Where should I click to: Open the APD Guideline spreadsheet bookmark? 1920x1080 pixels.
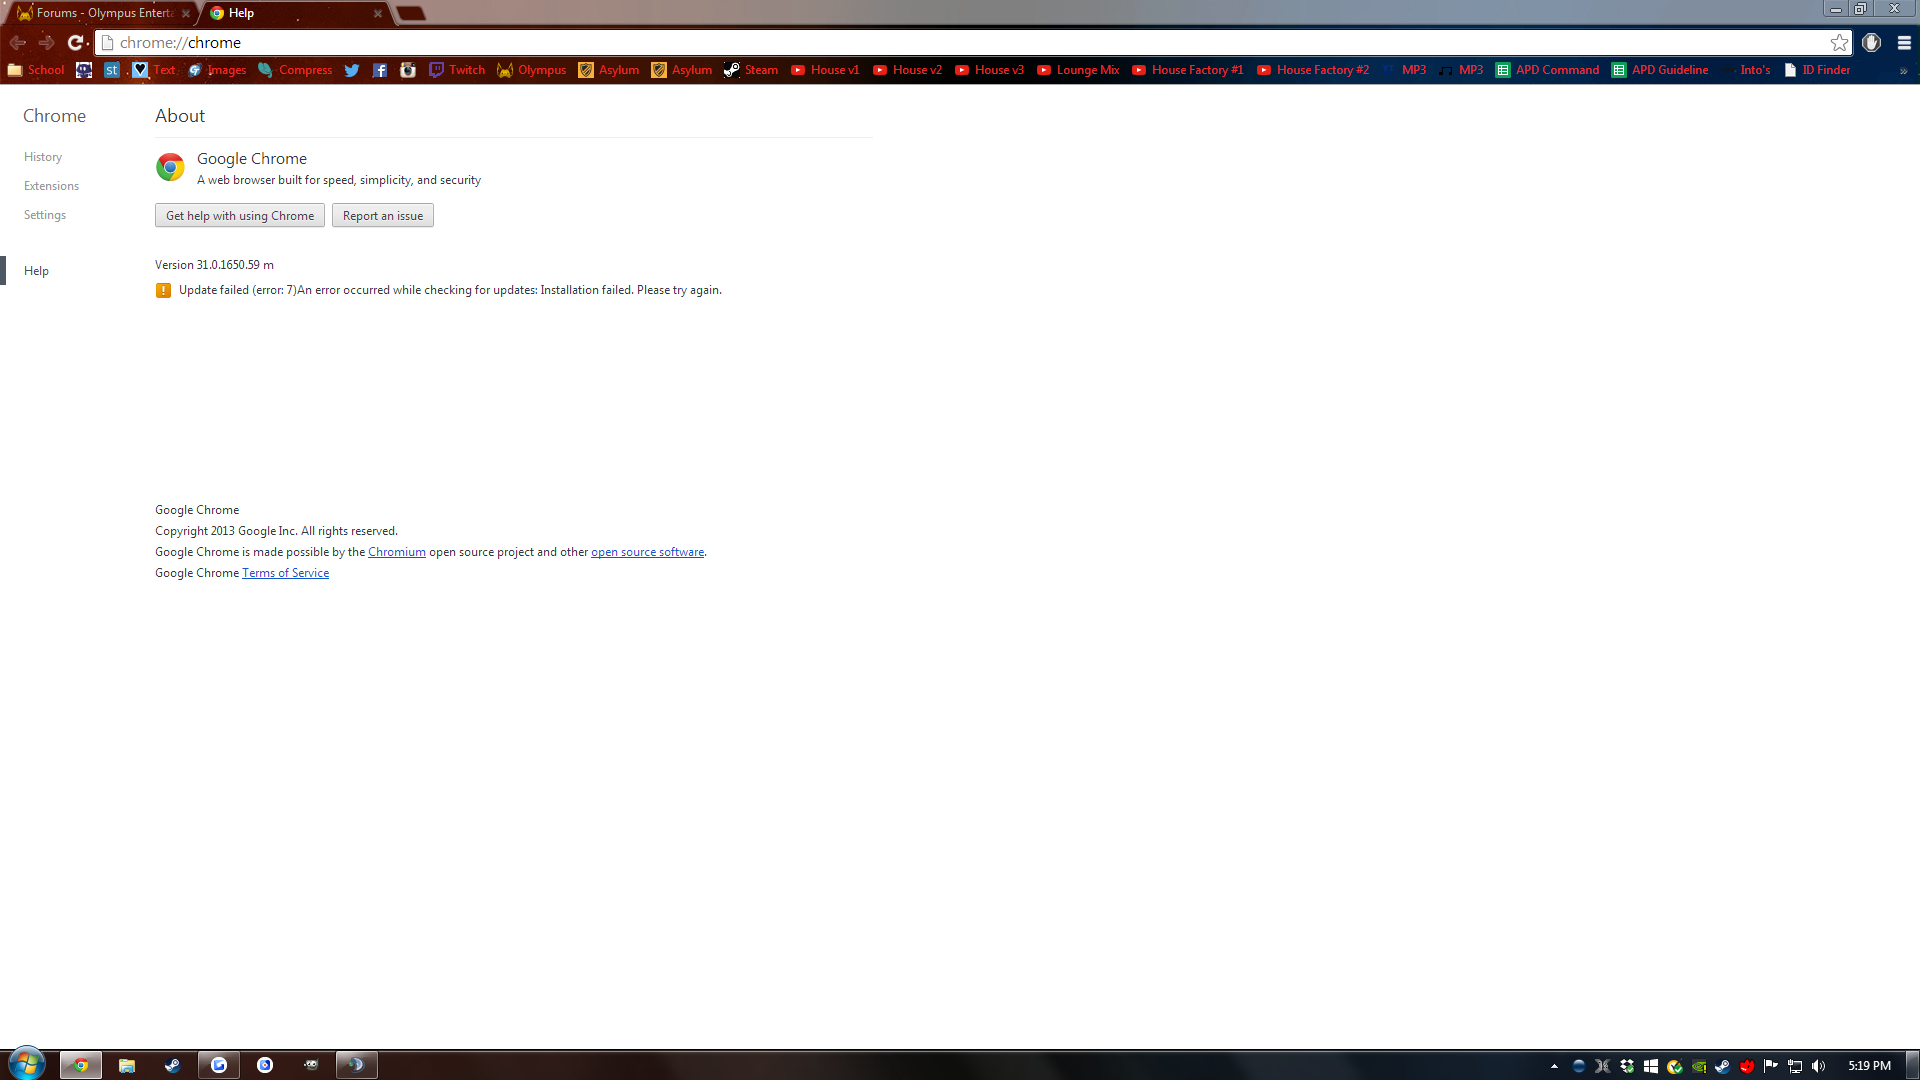coord(1661,70)
